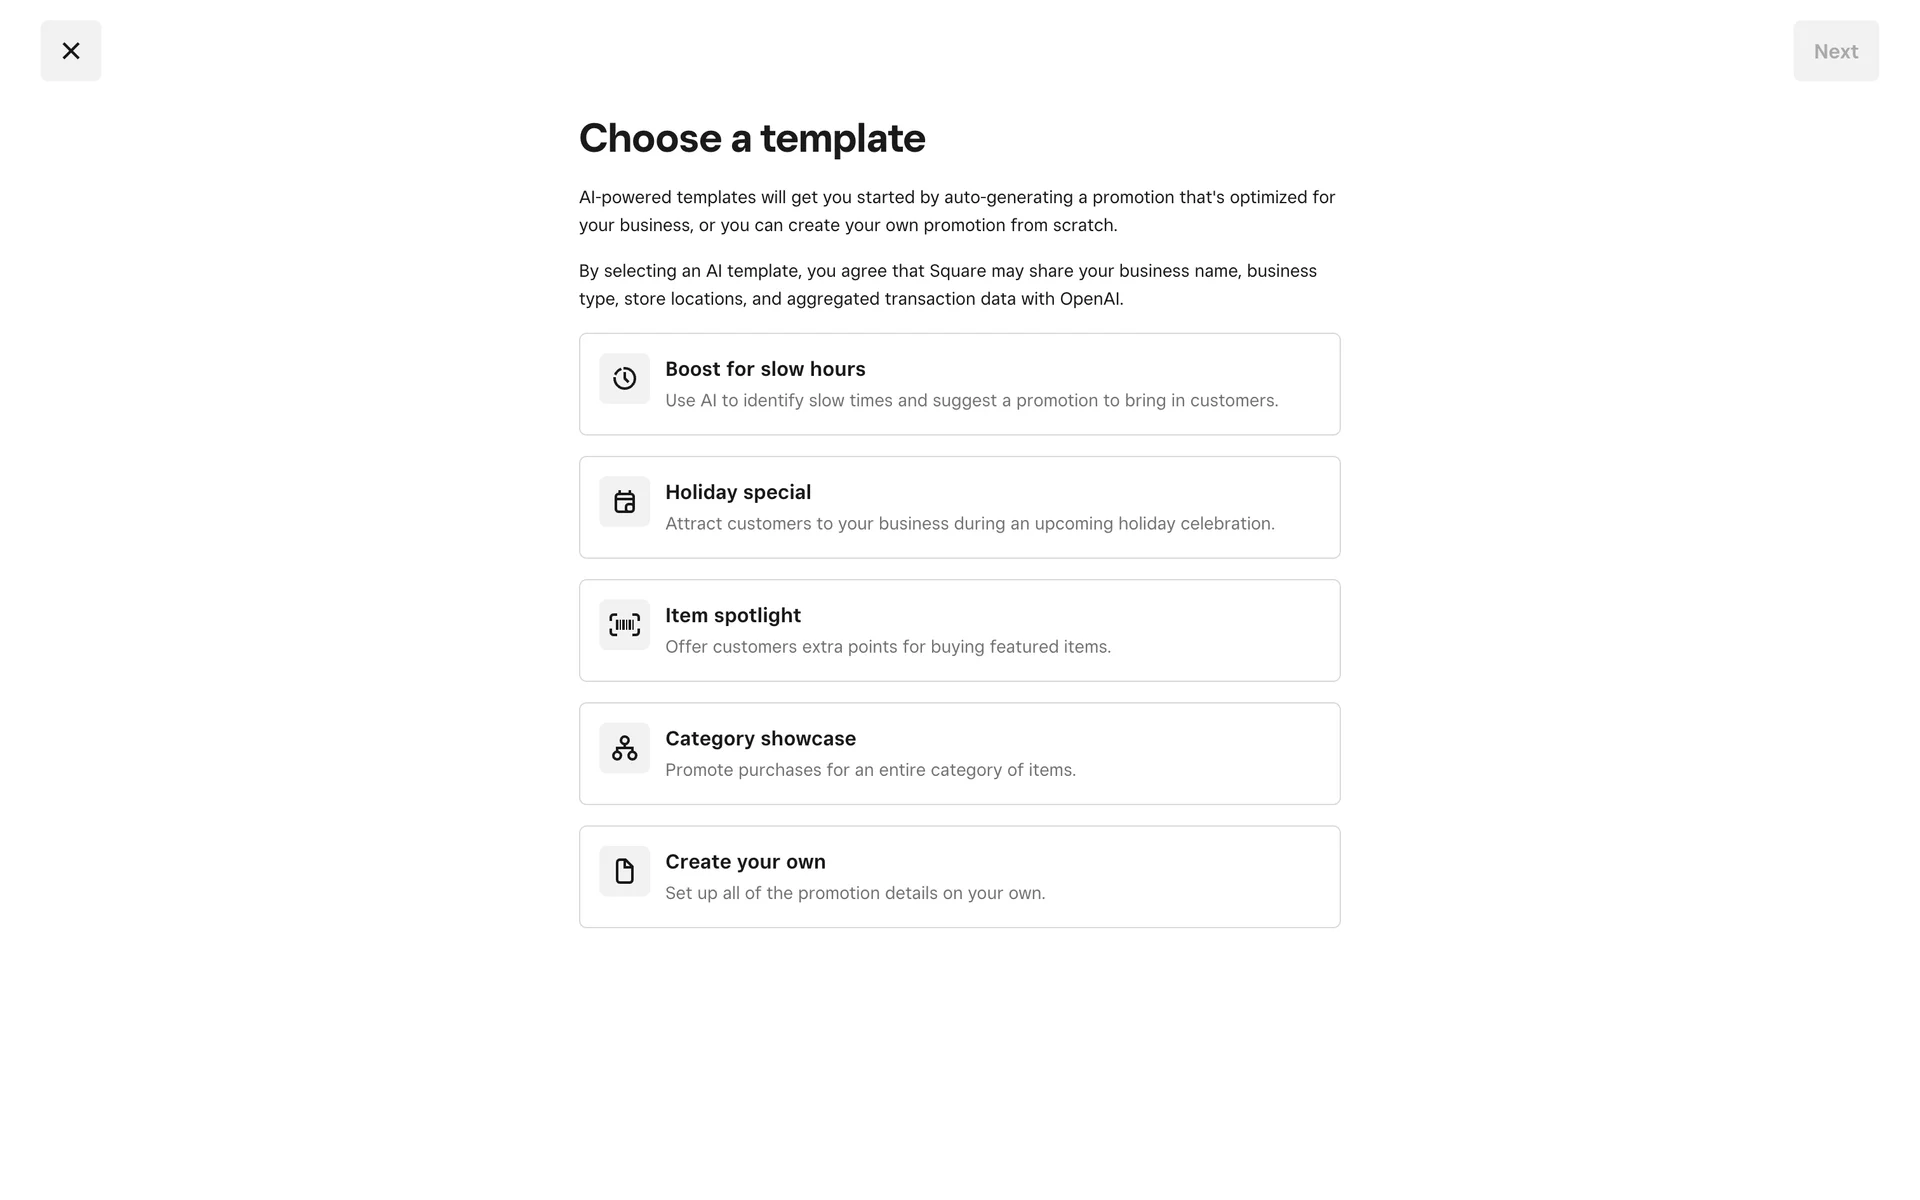Pick the Item spotlight template title
The image size is (1920, 1200).
click(x=733, y=615)
